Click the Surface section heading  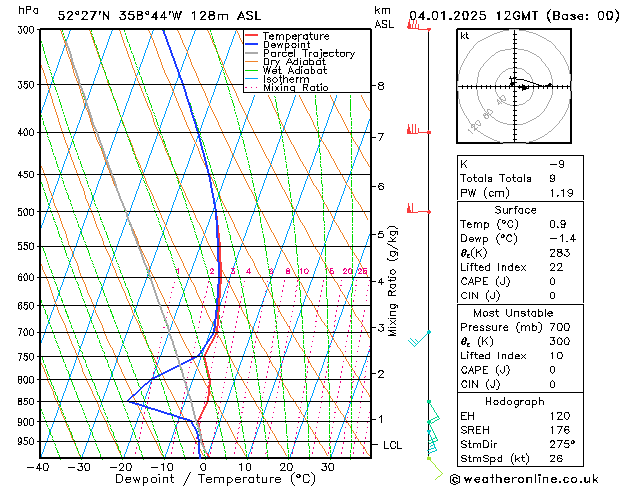[515, 210]
